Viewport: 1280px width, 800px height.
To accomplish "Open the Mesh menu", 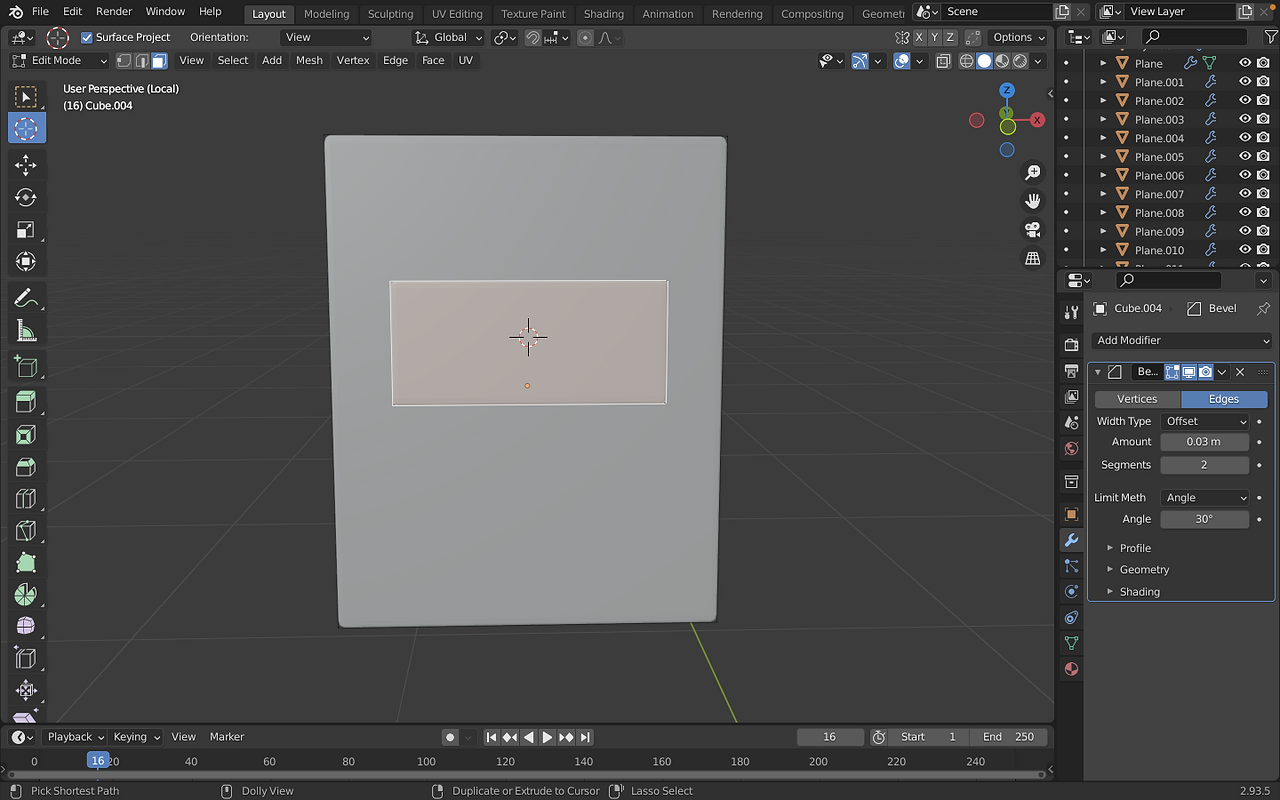I will (x=309, y=60).
